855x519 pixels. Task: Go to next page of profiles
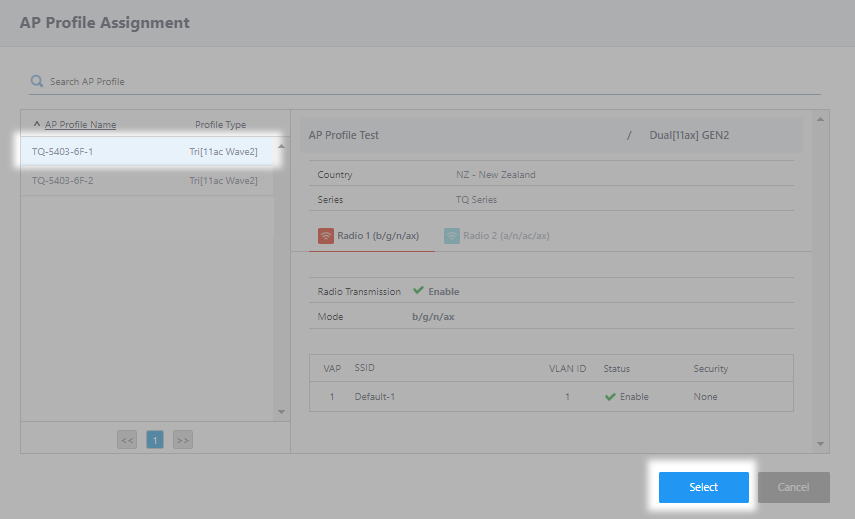pyautogui.click(x=182, y=439)
